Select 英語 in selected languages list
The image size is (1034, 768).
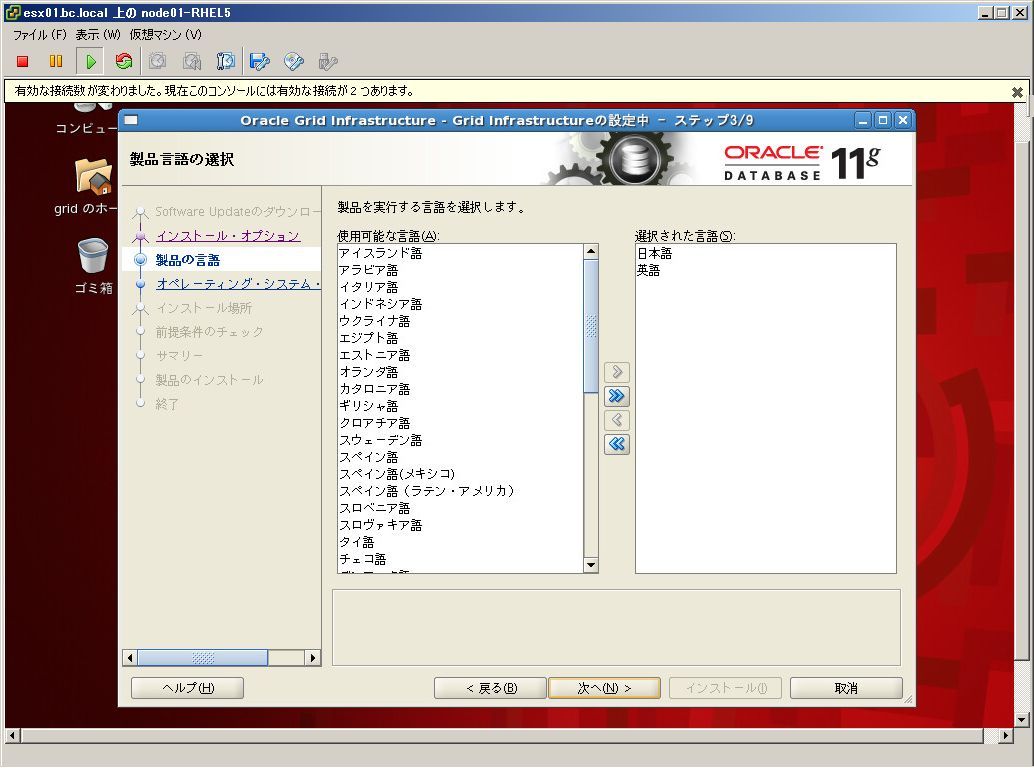765,270
